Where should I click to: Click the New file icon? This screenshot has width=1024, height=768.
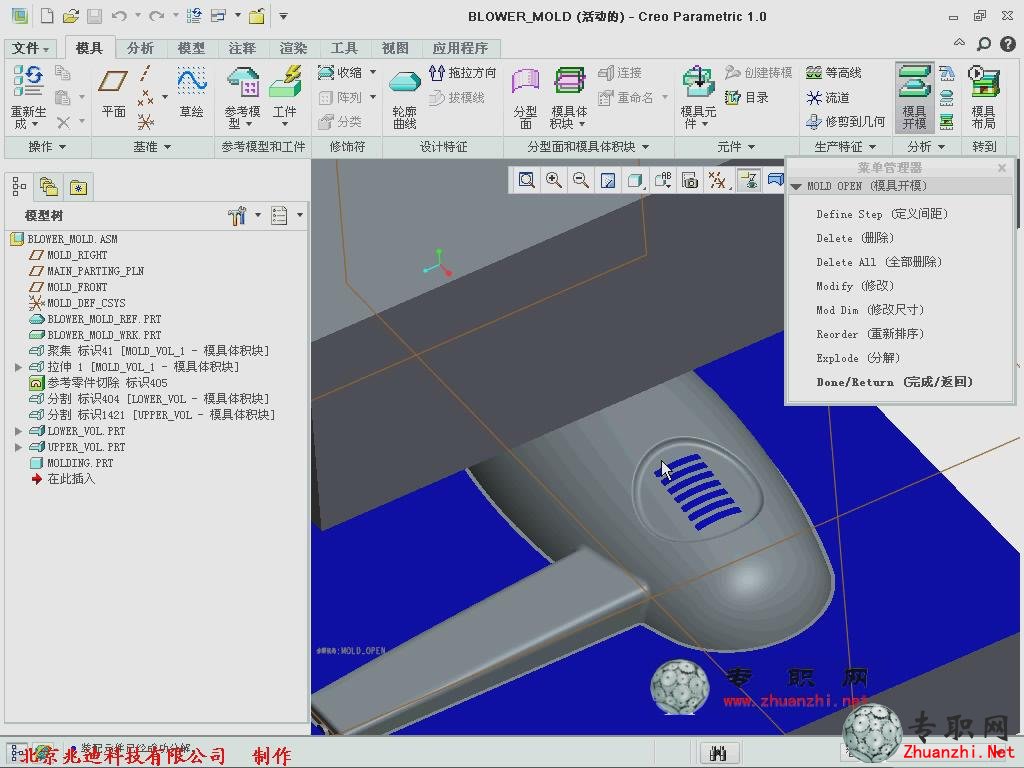pos(47,16)
